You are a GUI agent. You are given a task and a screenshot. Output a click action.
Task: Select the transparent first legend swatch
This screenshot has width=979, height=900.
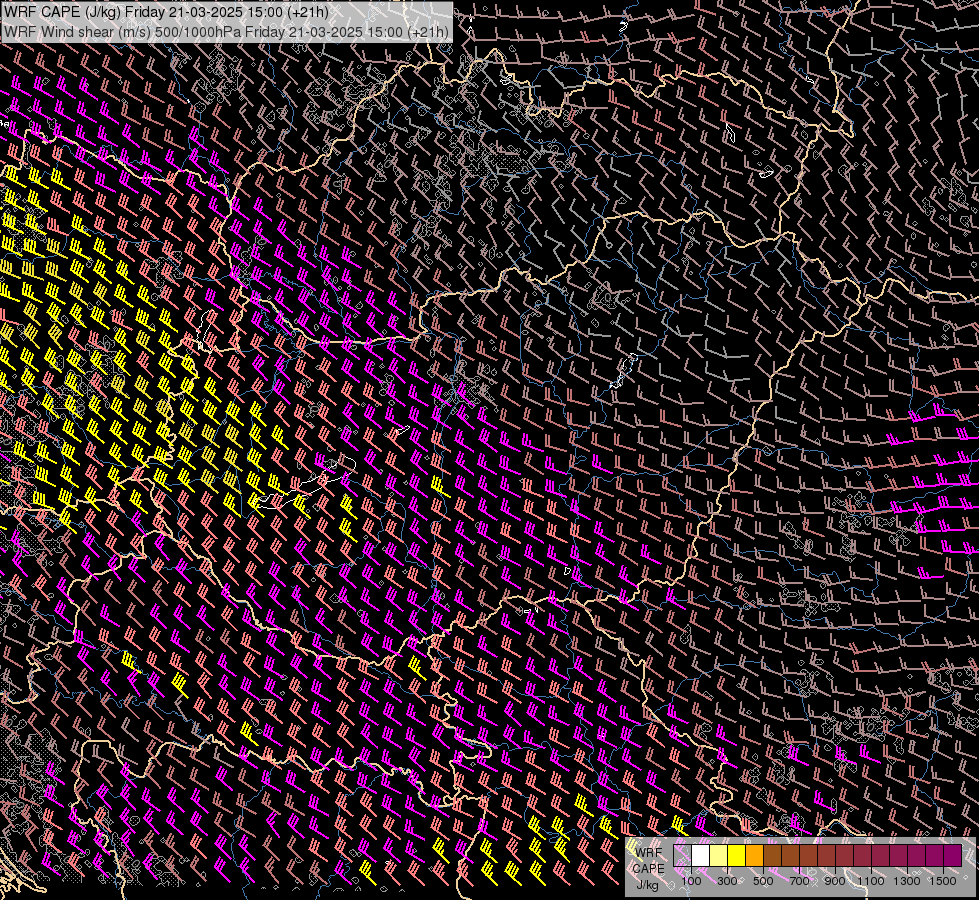click(x=682, y=855)
